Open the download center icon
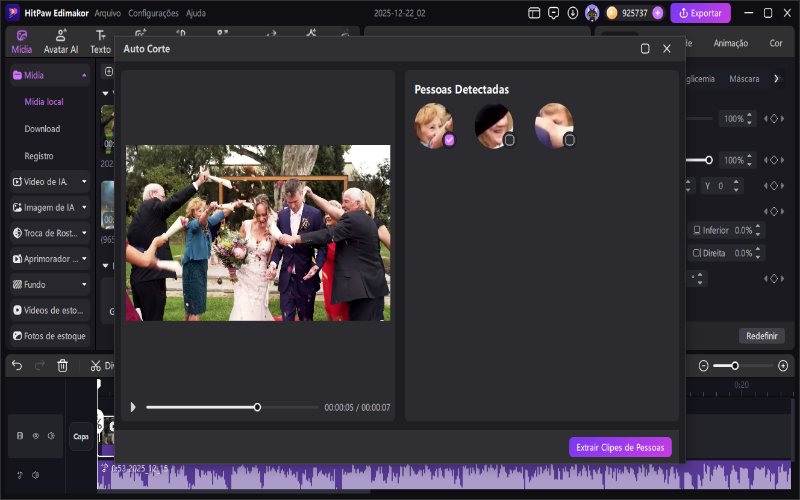 click(x=572, y=13)
